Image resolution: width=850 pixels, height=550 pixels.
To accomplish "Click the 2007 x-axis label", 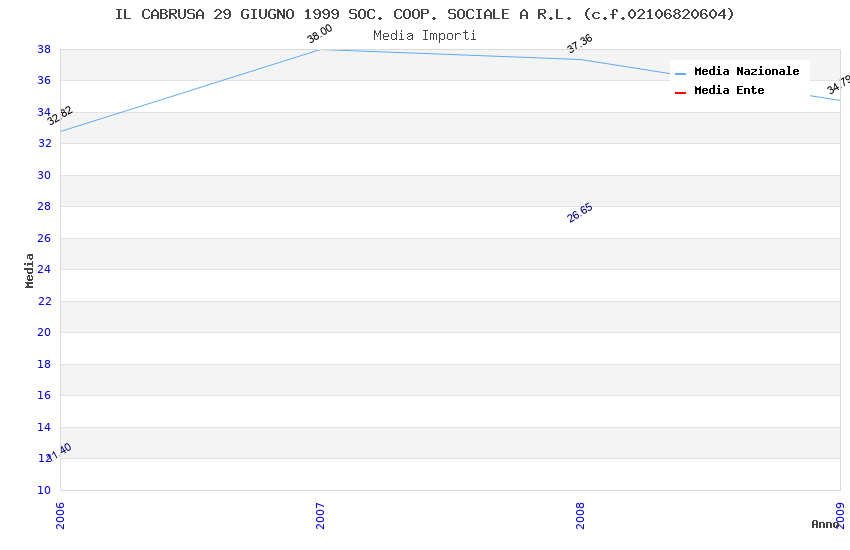I will click(x=320, y=515).
